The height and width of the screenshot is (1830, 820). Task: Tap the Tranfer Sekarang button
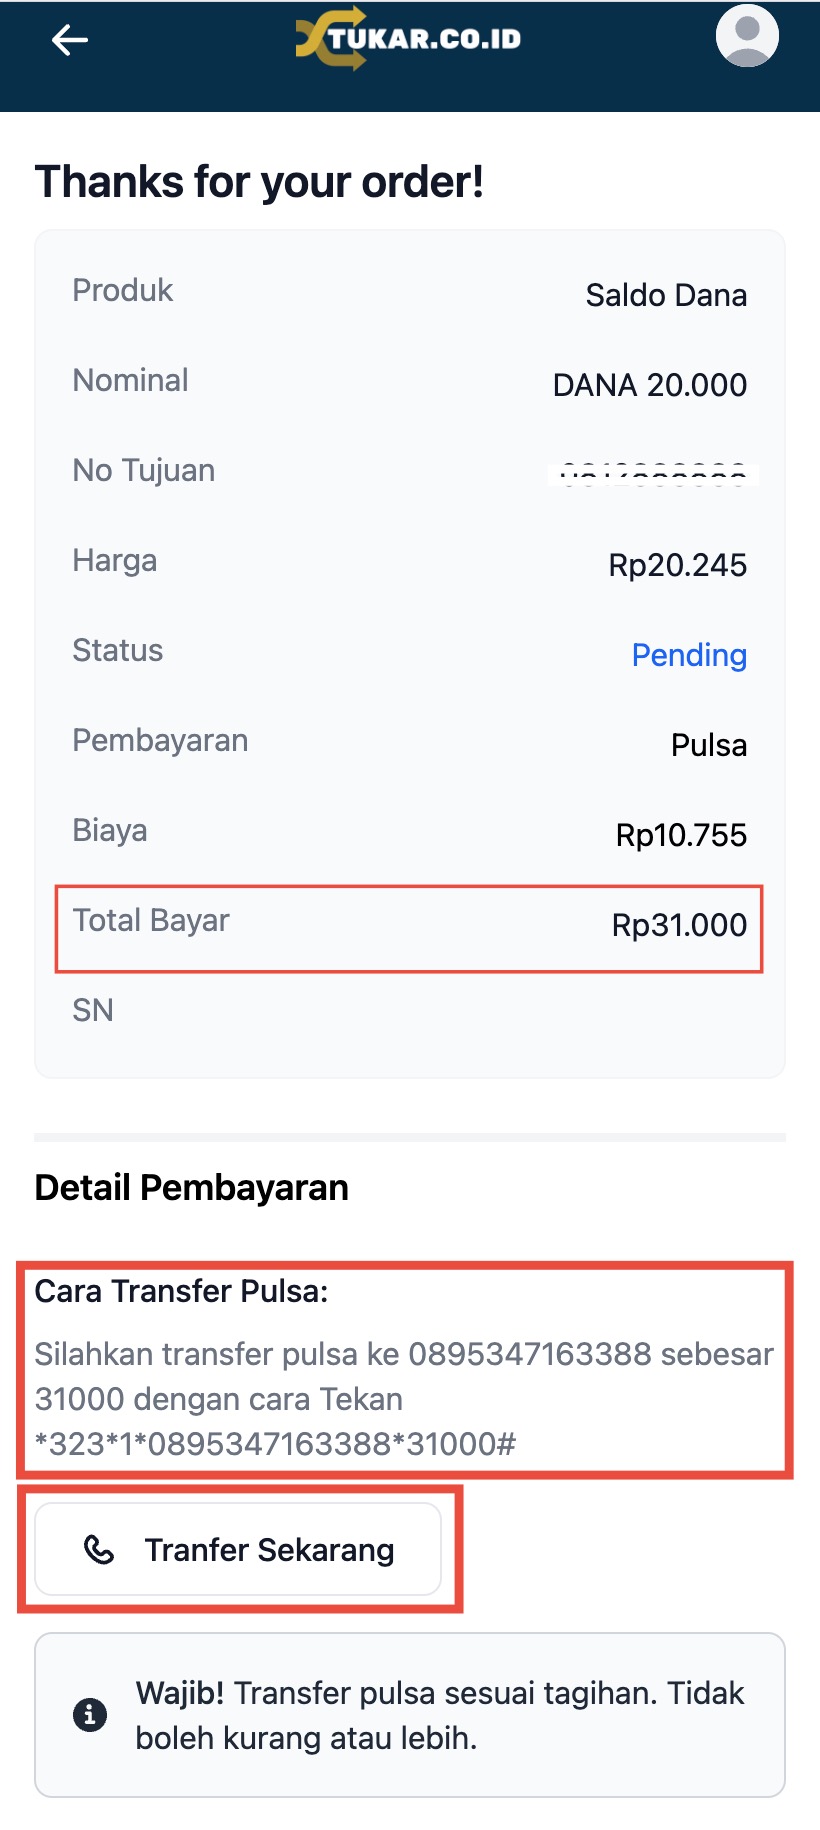pos(238,1549)
